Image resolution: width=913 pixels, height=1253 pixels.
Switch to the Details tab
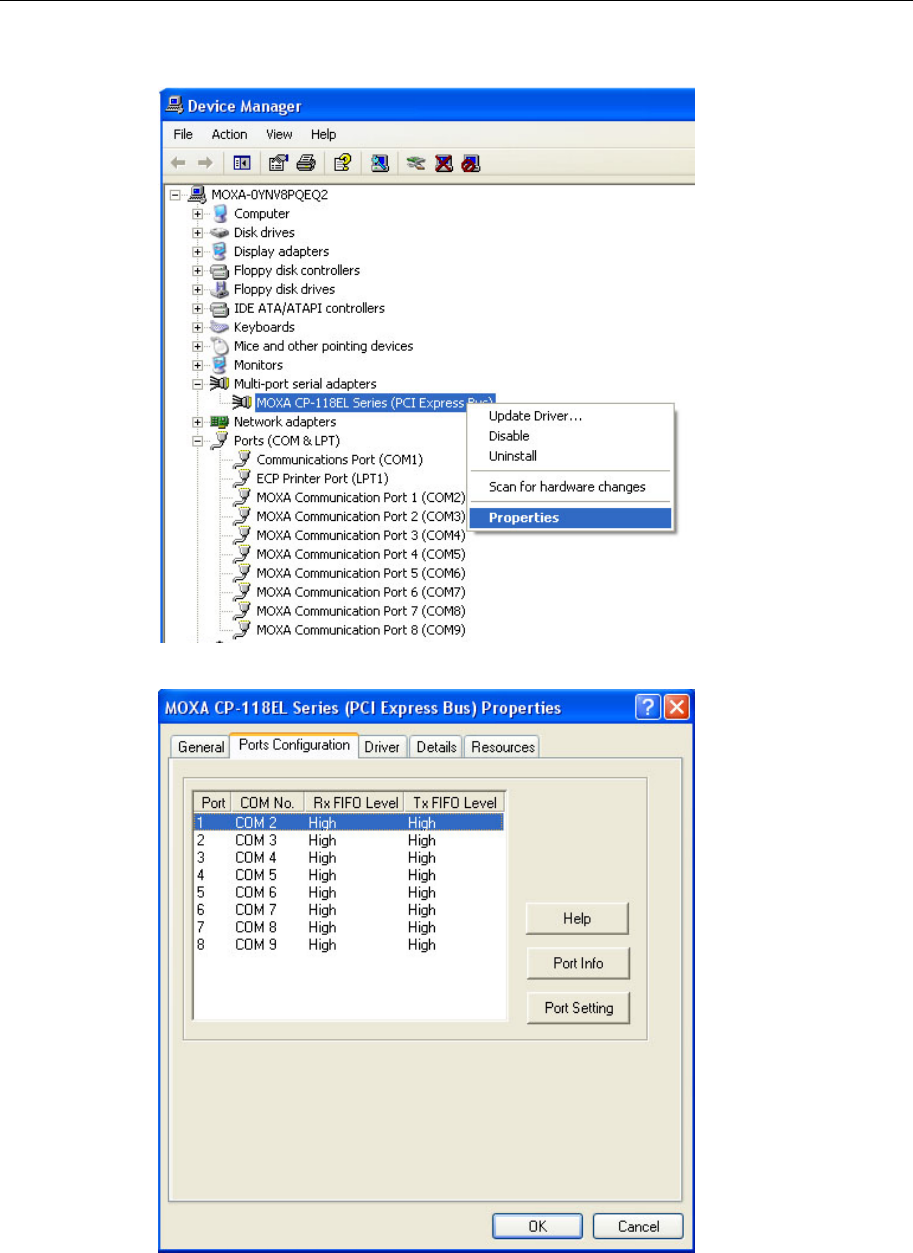tap(437, 747)
